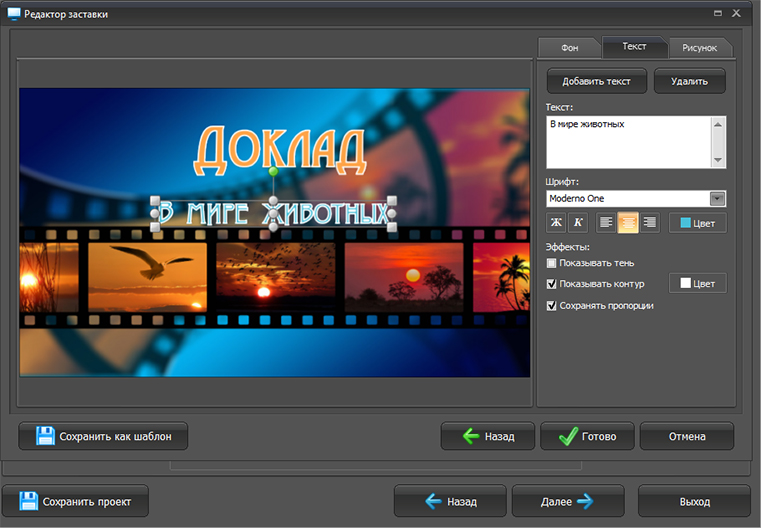
Task: Uncheck Показывать контур option
Action: point(552,284)
